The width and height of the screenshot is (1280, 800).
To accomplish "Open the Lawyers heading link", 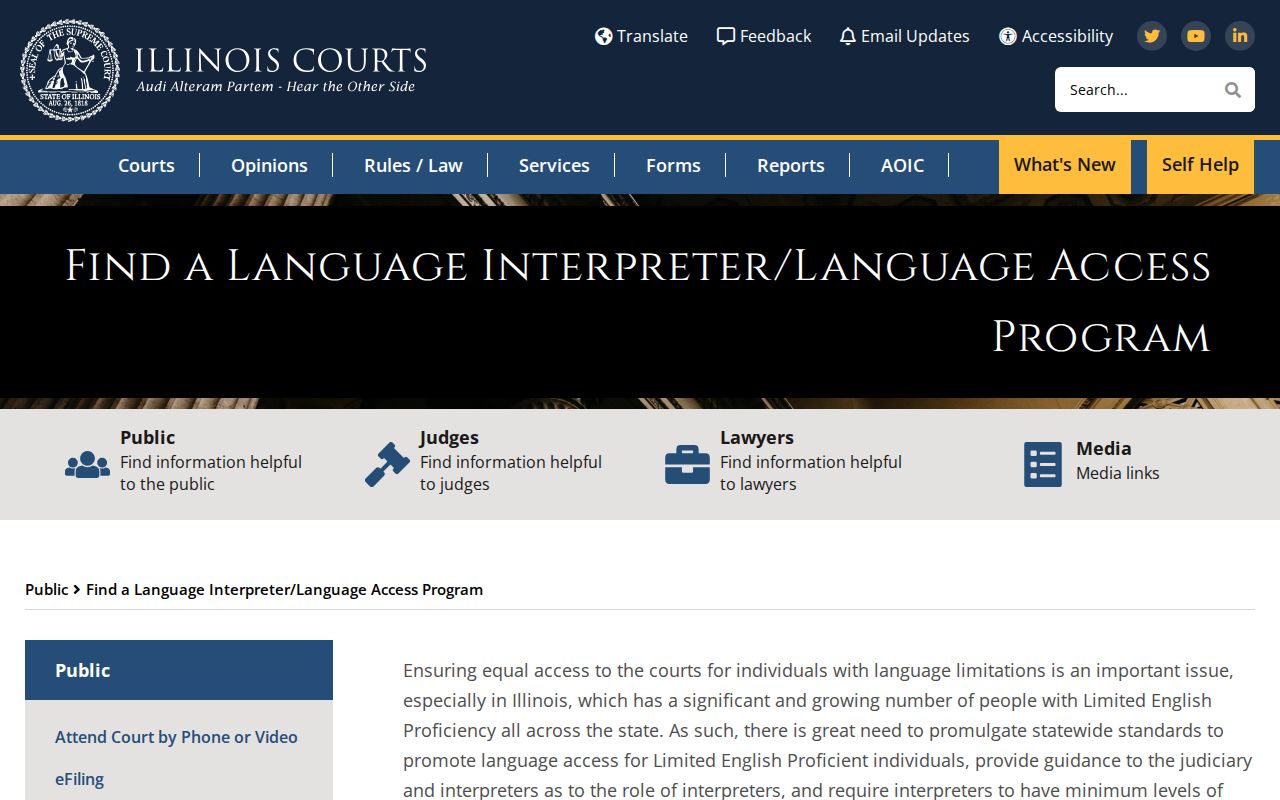I will [757, 437].
